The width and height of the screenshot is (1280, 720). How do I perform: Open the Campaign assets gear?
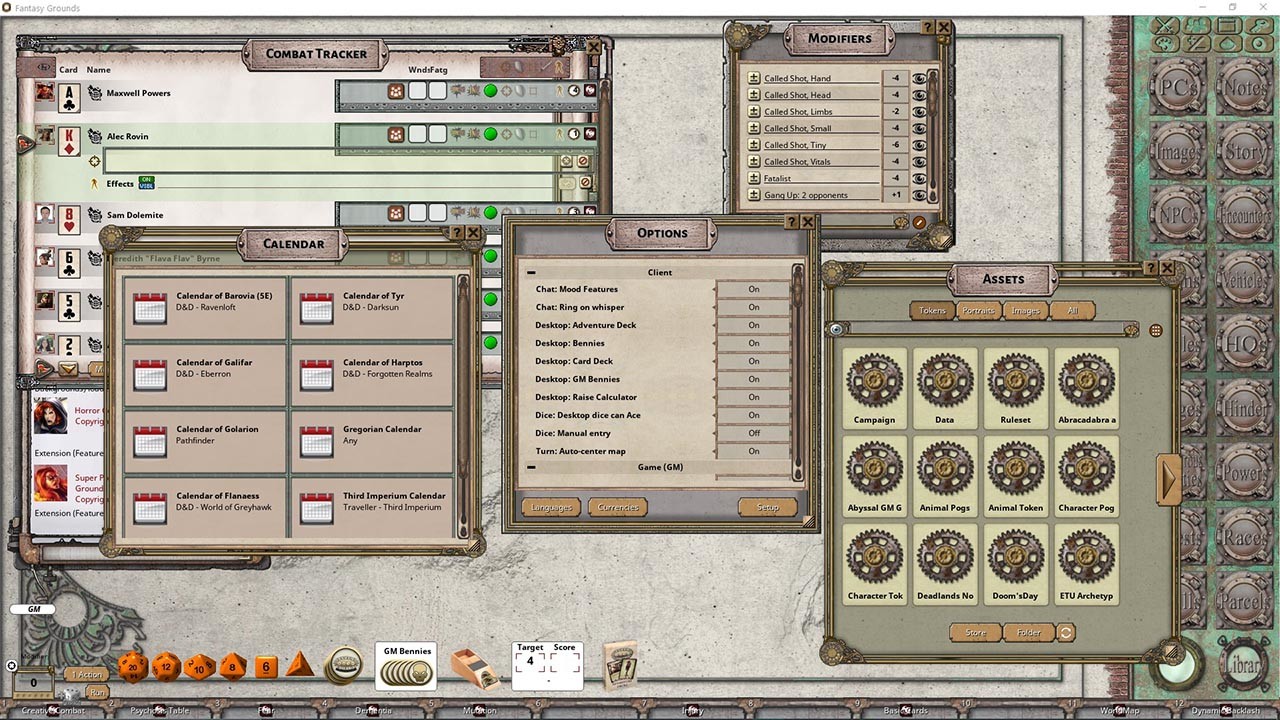(874, 382)
